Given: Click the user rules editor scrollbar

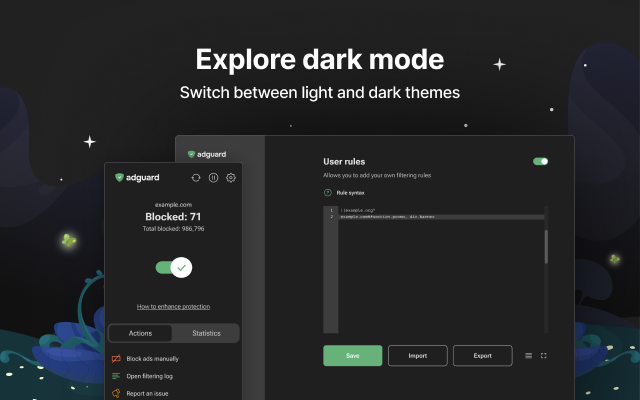Looking at the screenshot, I should (546, 247).
